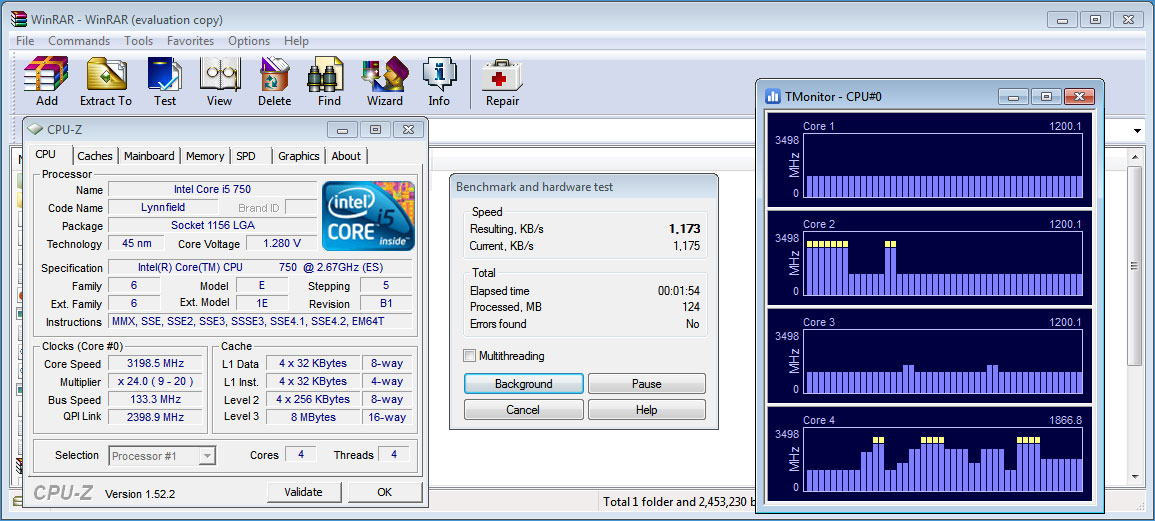Click the Instructions field listing MMX, SSE

click(261, 321)
